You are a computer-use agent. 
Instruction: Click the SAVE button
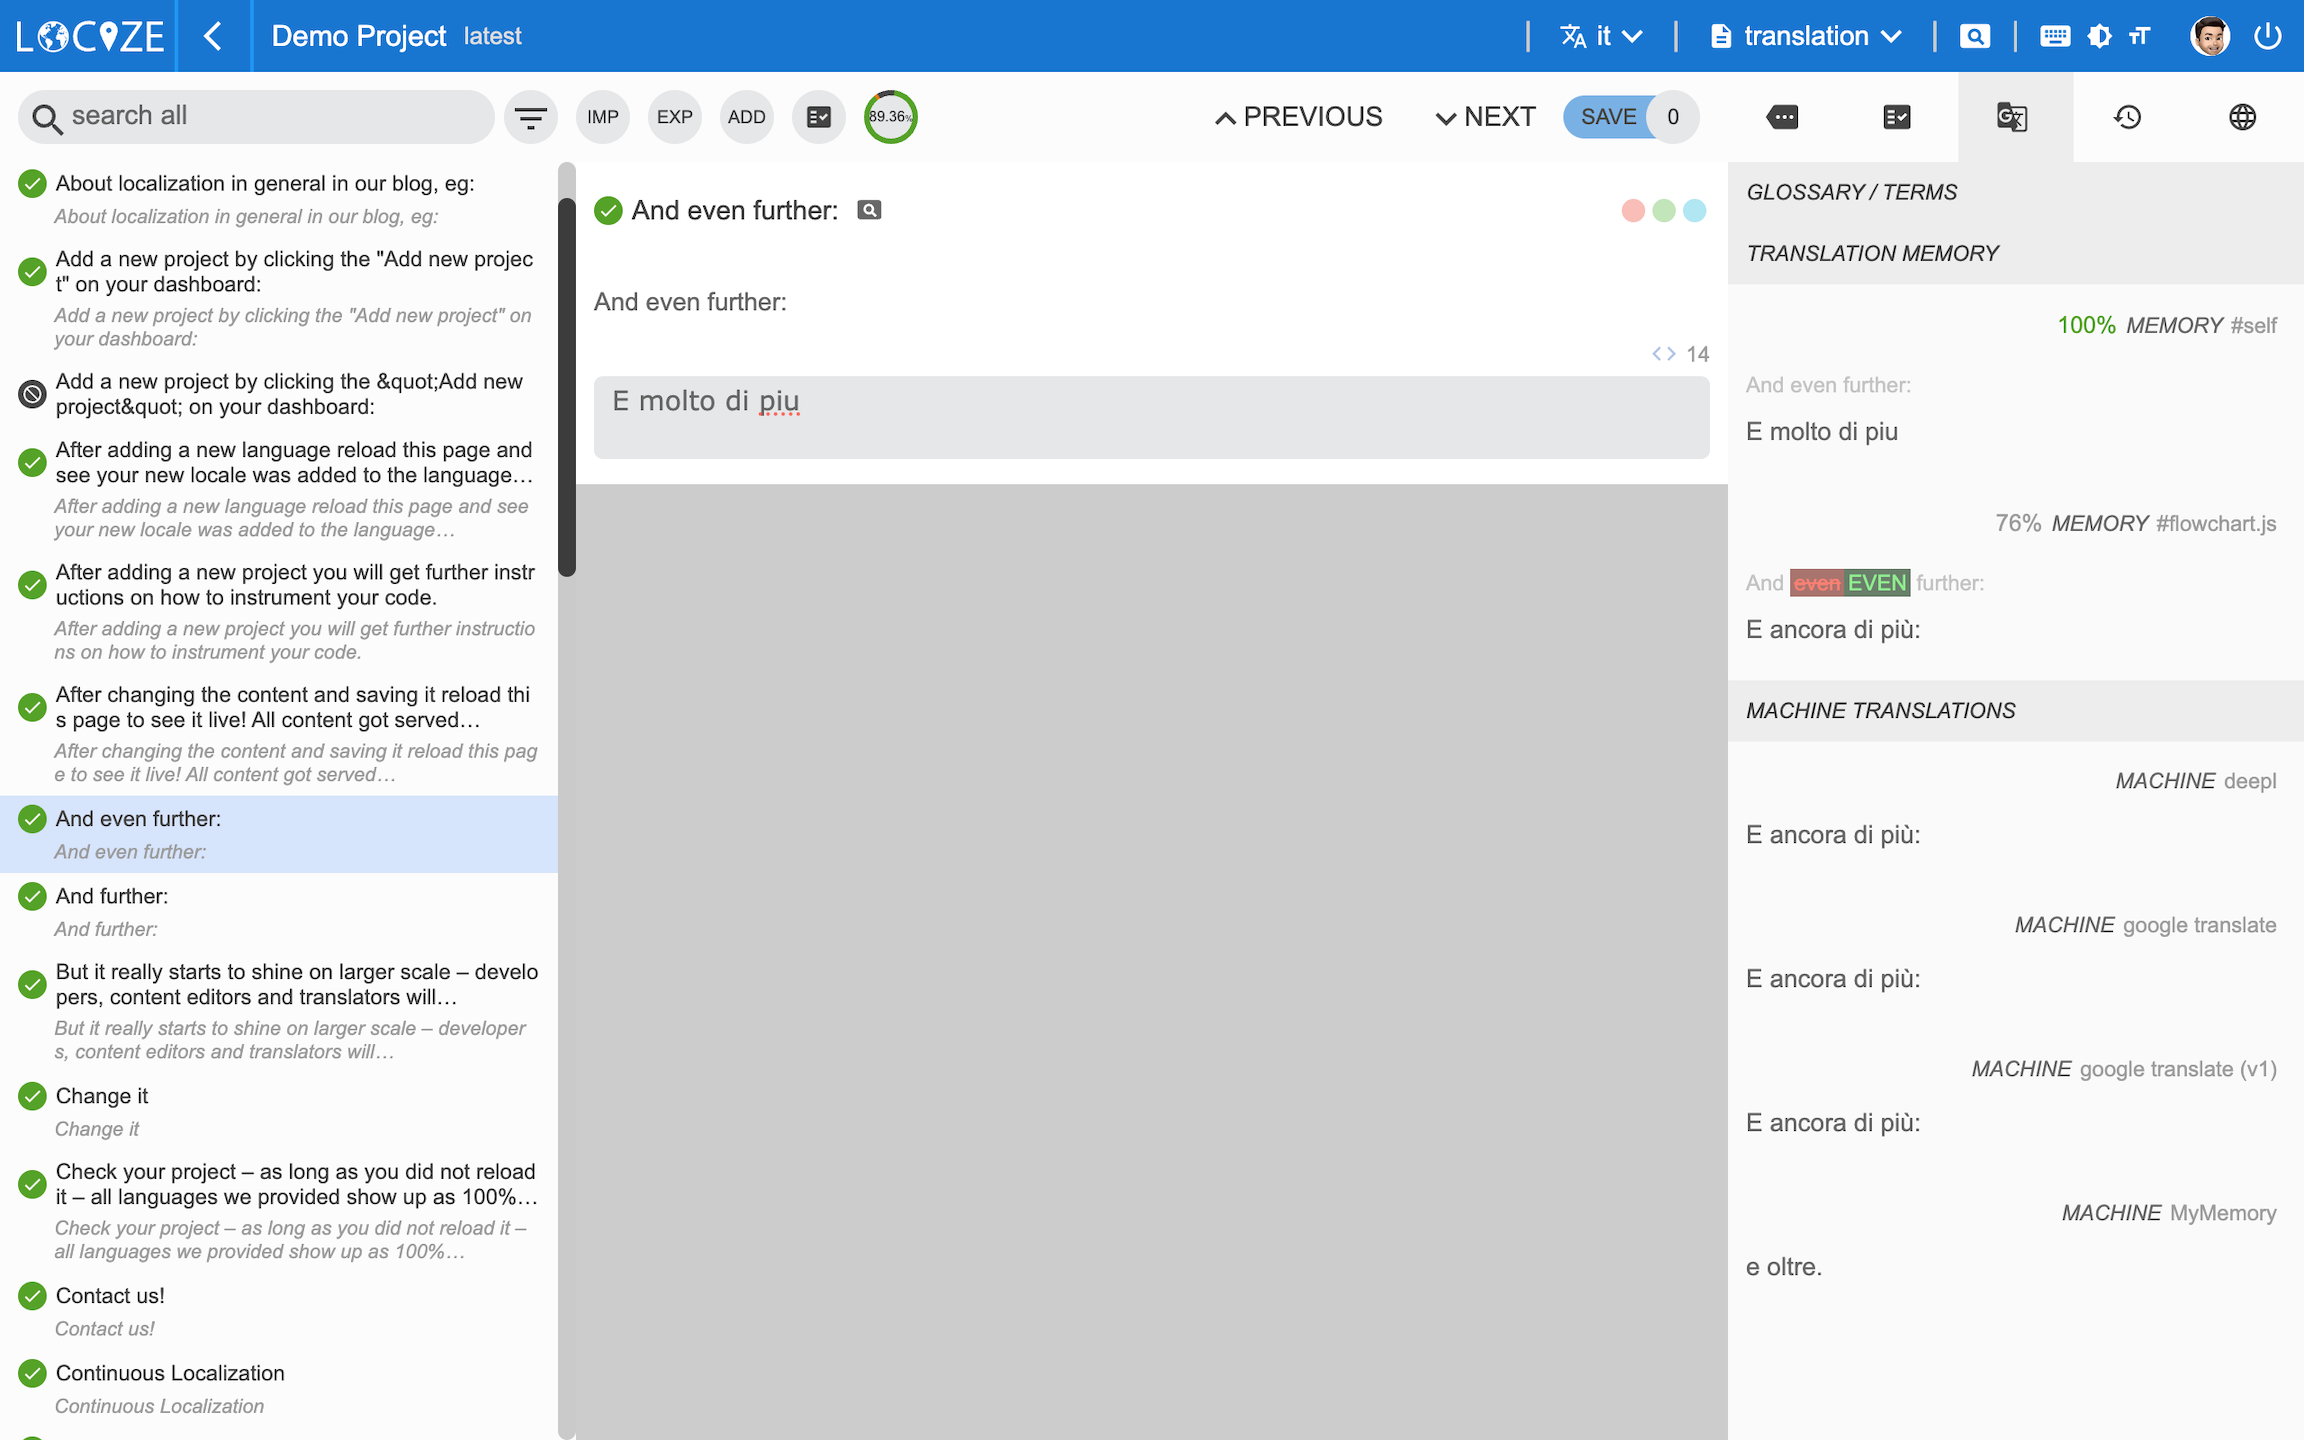coord(1607,117)
